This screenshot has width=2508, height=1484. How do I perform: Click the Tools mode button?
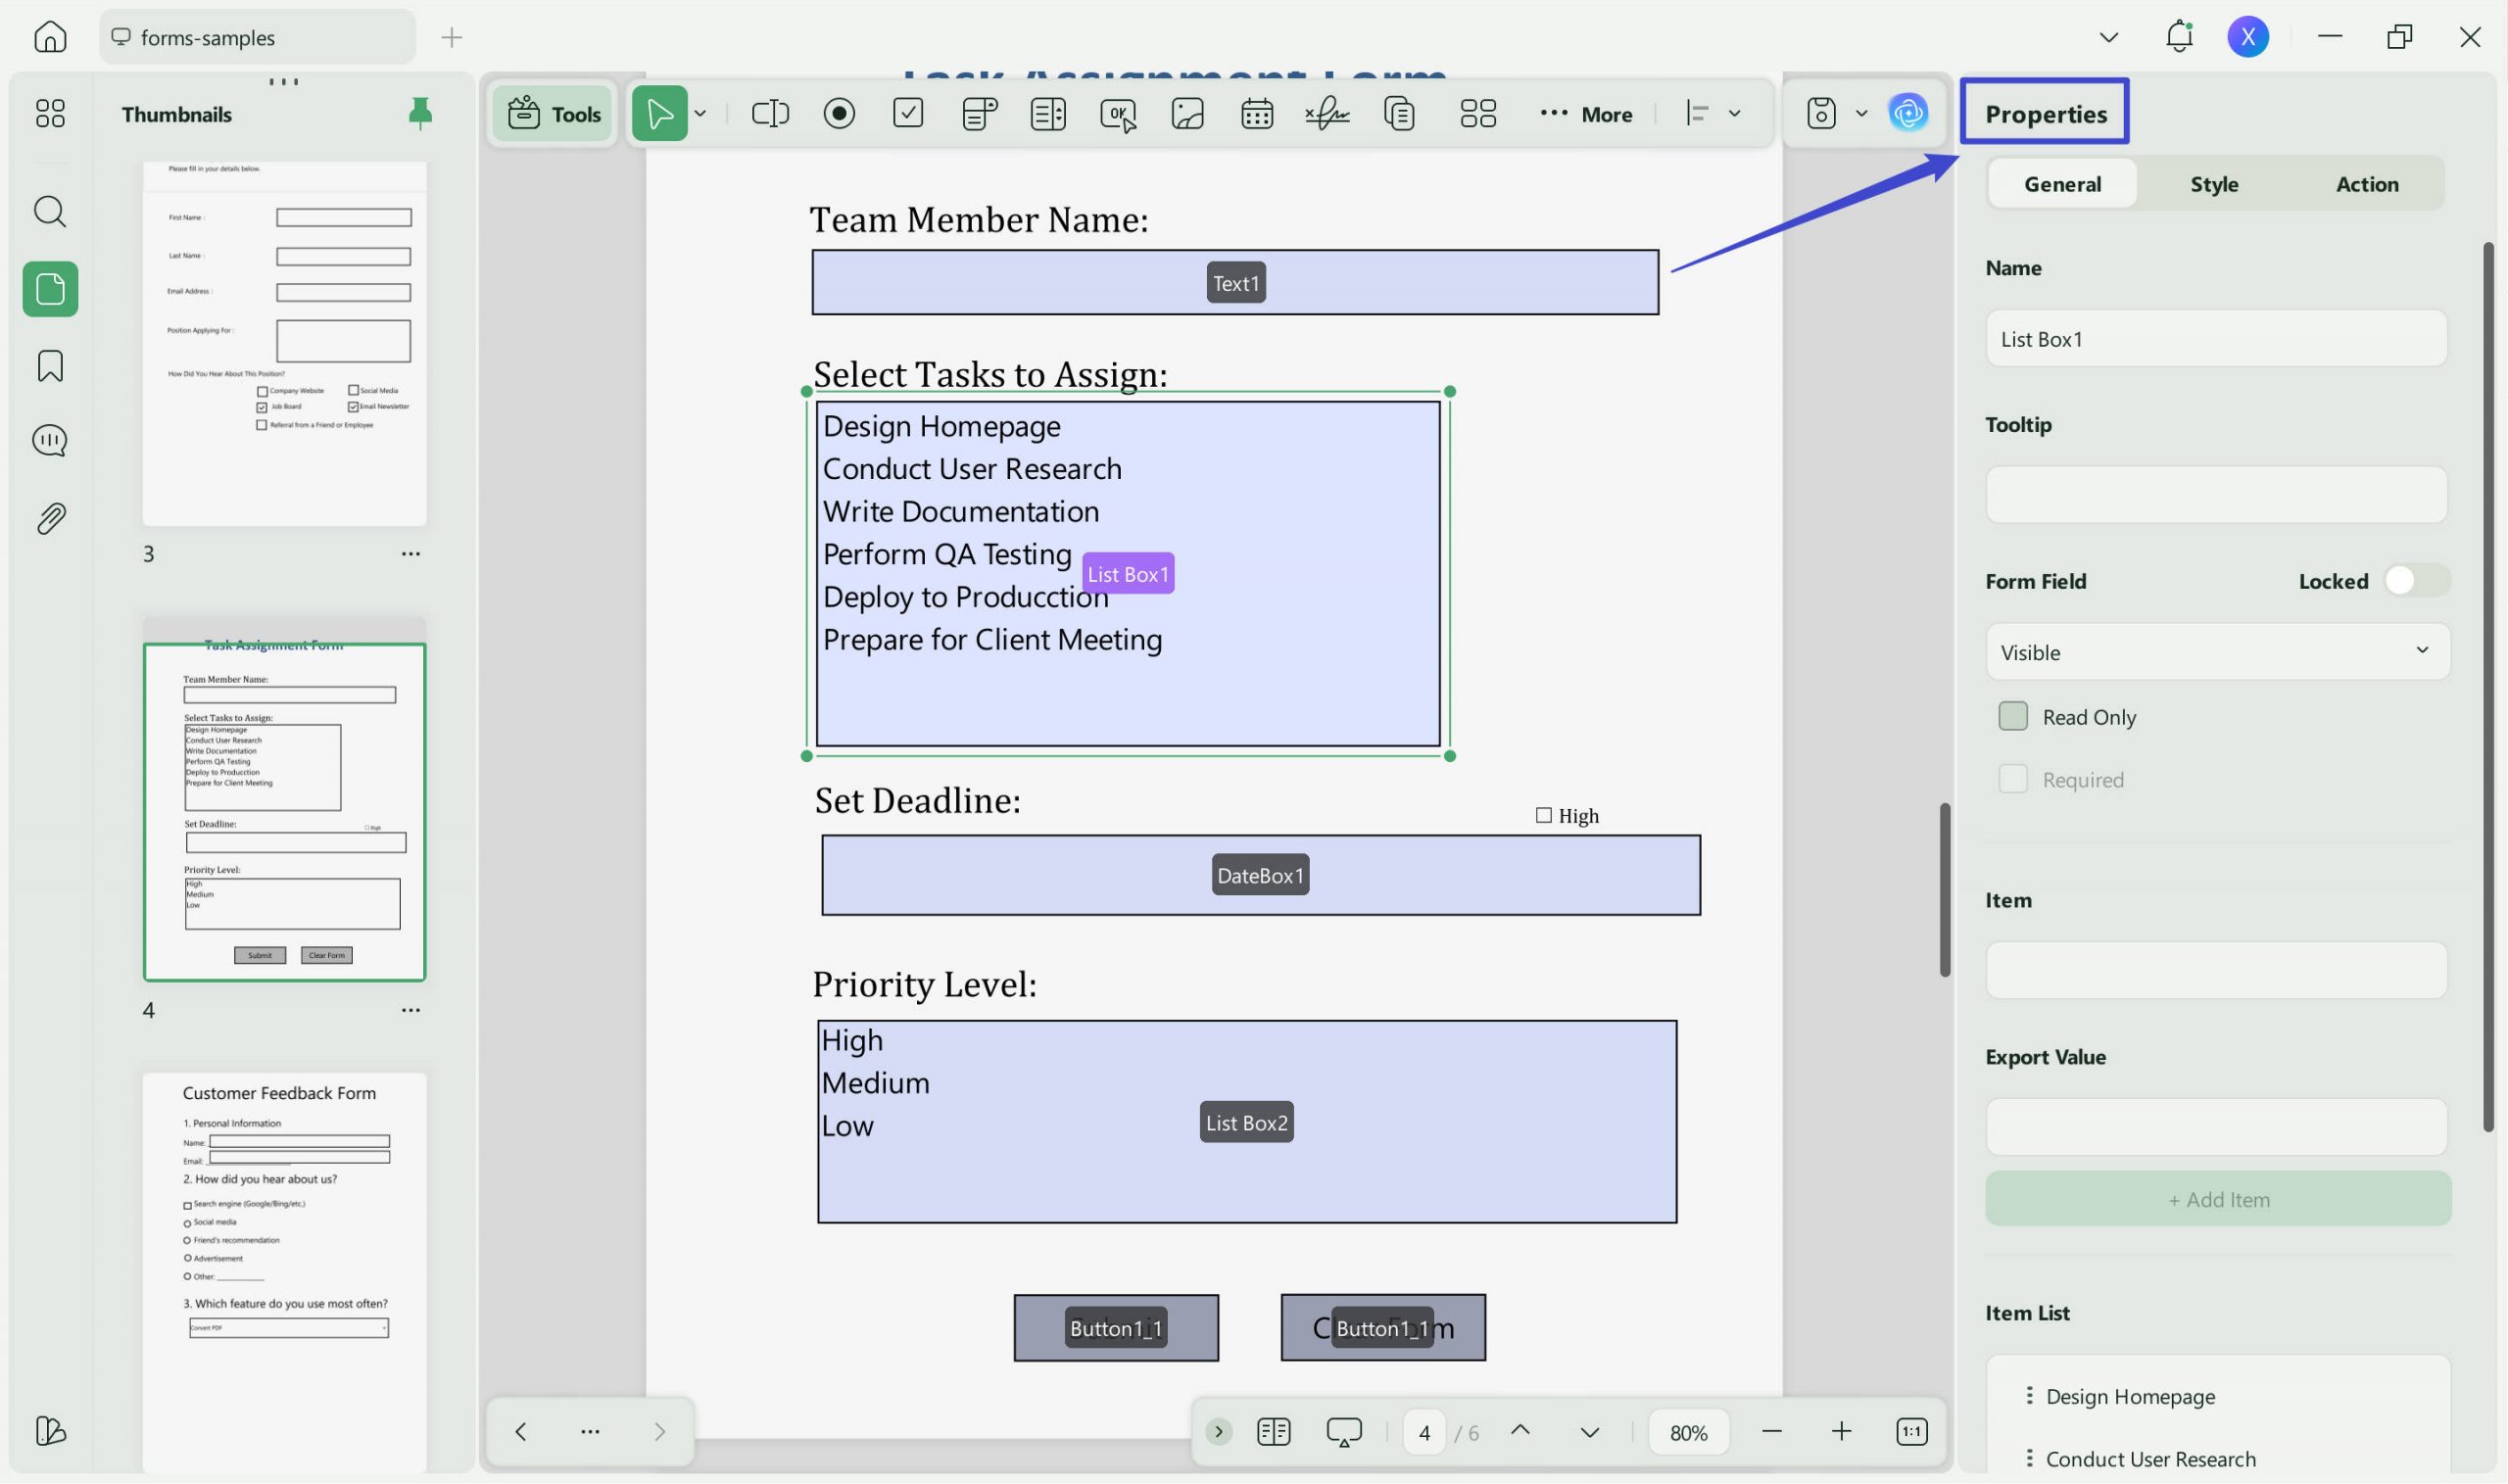point(553,114)
